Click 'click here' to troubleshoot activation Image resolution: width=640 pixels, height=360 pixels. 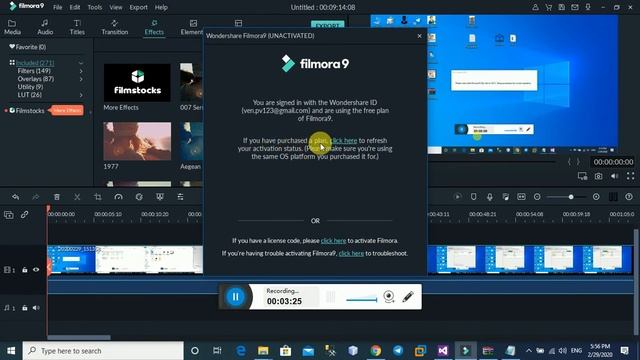click(x=351, y=253)
